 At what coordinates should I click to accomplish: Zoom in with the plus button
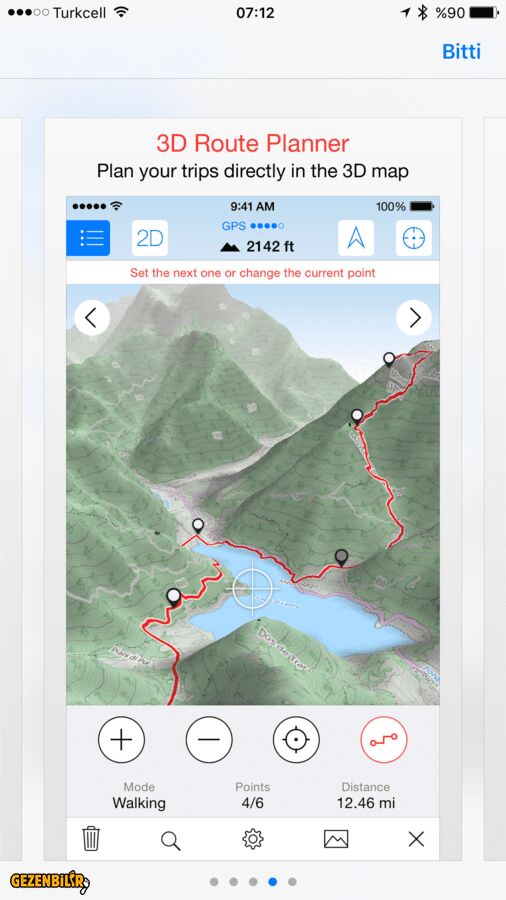click(x=121, y=740)
